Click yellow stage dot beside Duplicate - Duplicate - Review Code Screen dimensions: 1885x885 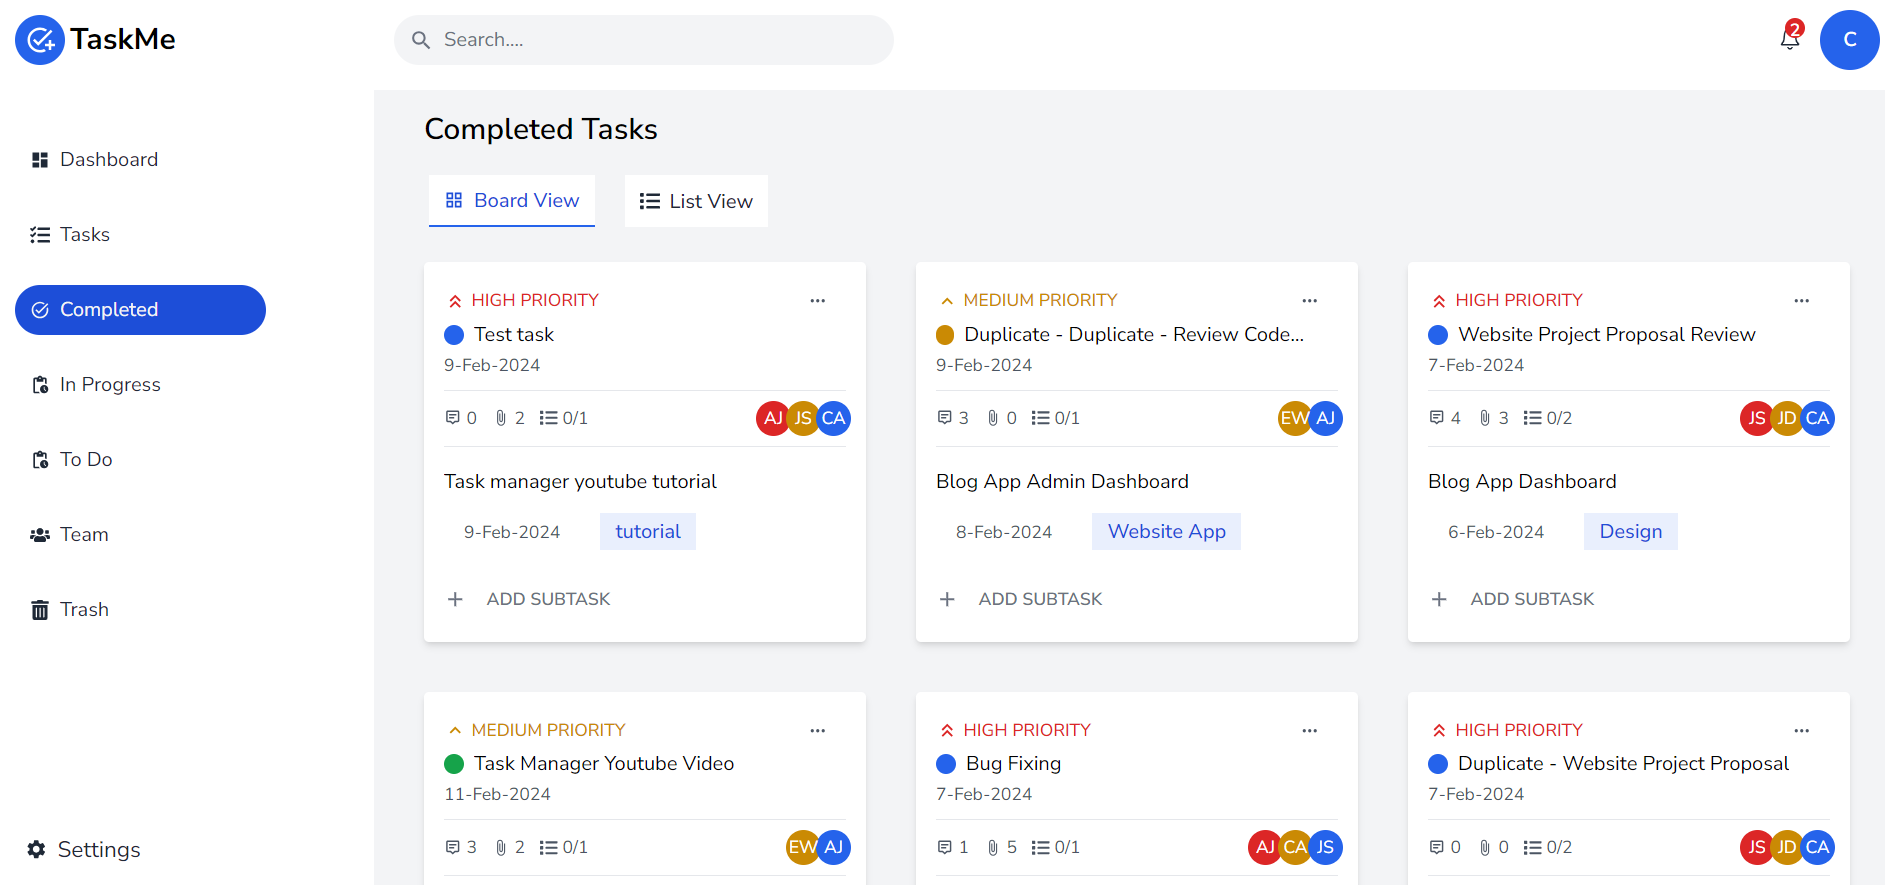pos(945,335)
